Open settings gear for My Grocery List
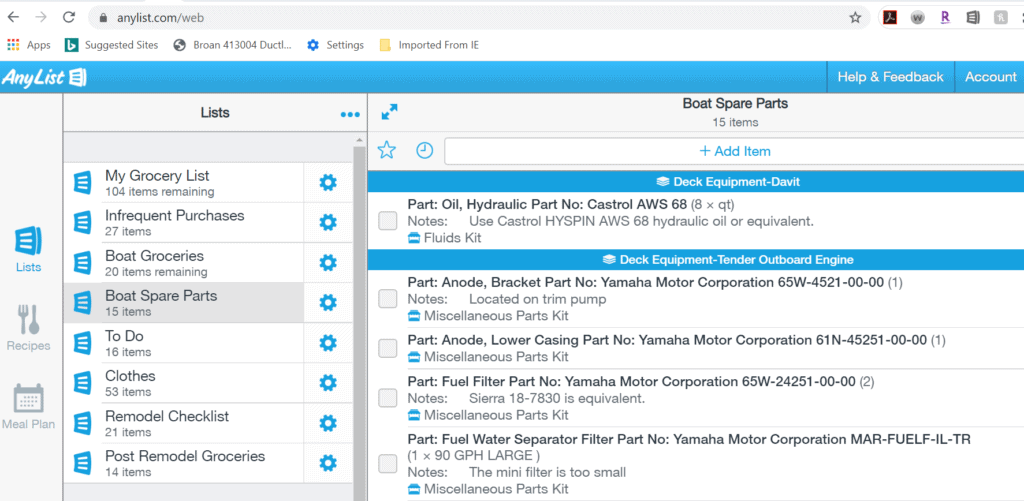The height and width of the screenshot is (501, 1024). [x=328, y=183]
